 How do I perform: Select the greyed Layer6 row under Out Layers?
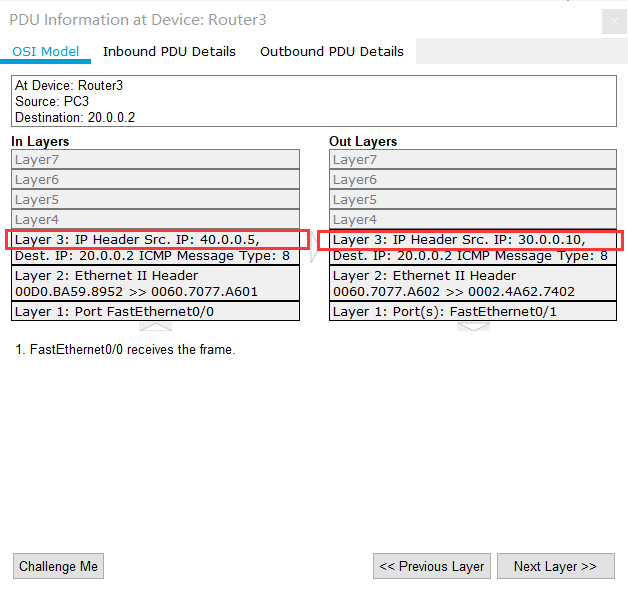tap(473, 179)
